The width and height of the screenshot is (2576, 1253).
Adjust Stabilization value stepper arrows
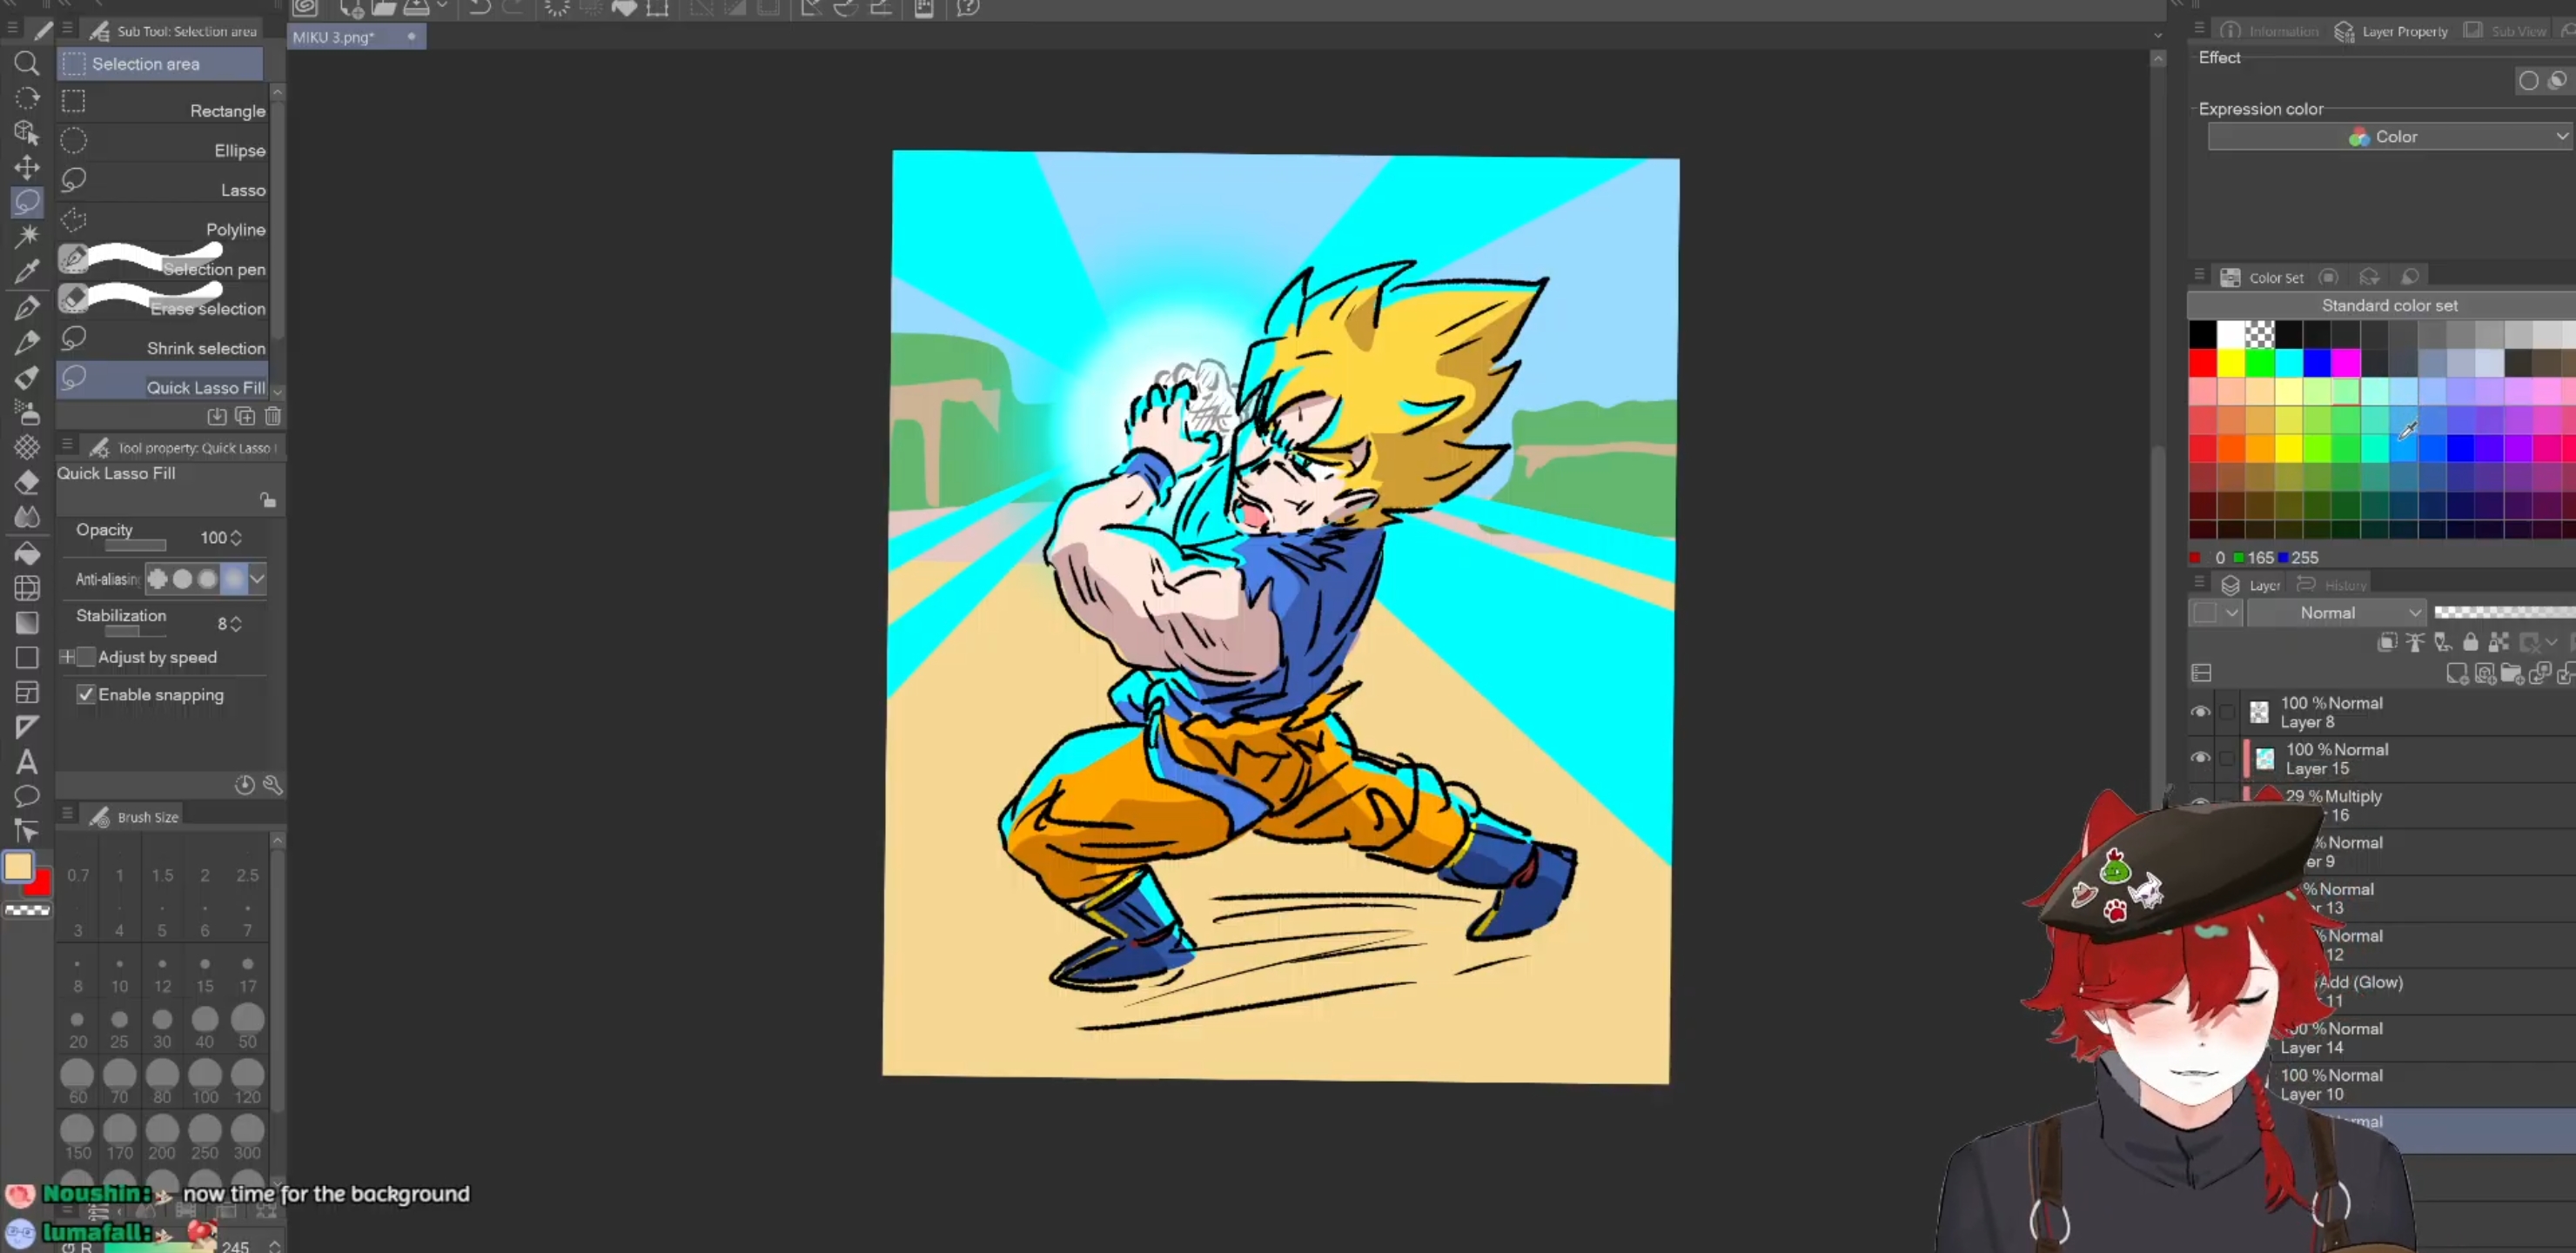click(x=236, y=624)
